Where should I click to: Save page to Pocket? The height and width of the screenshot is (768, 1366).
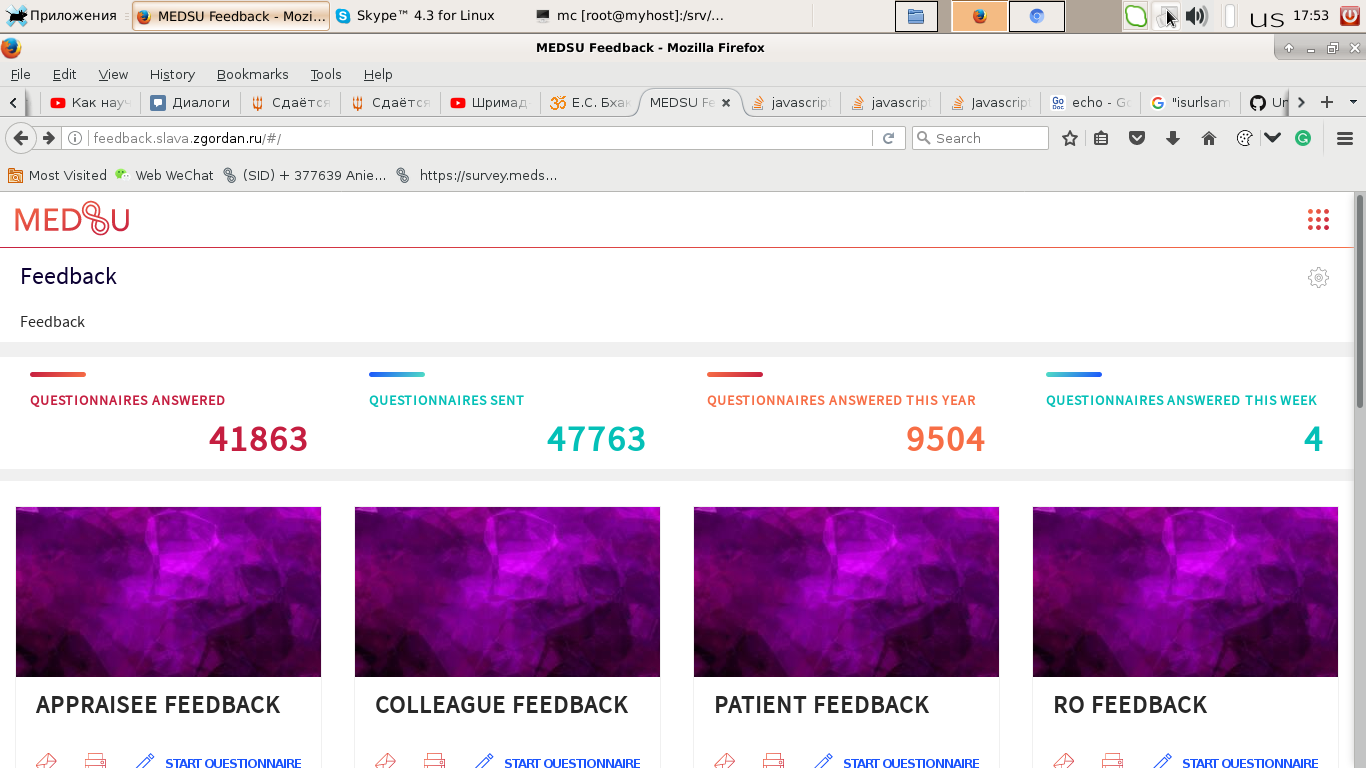point(1137,138)
